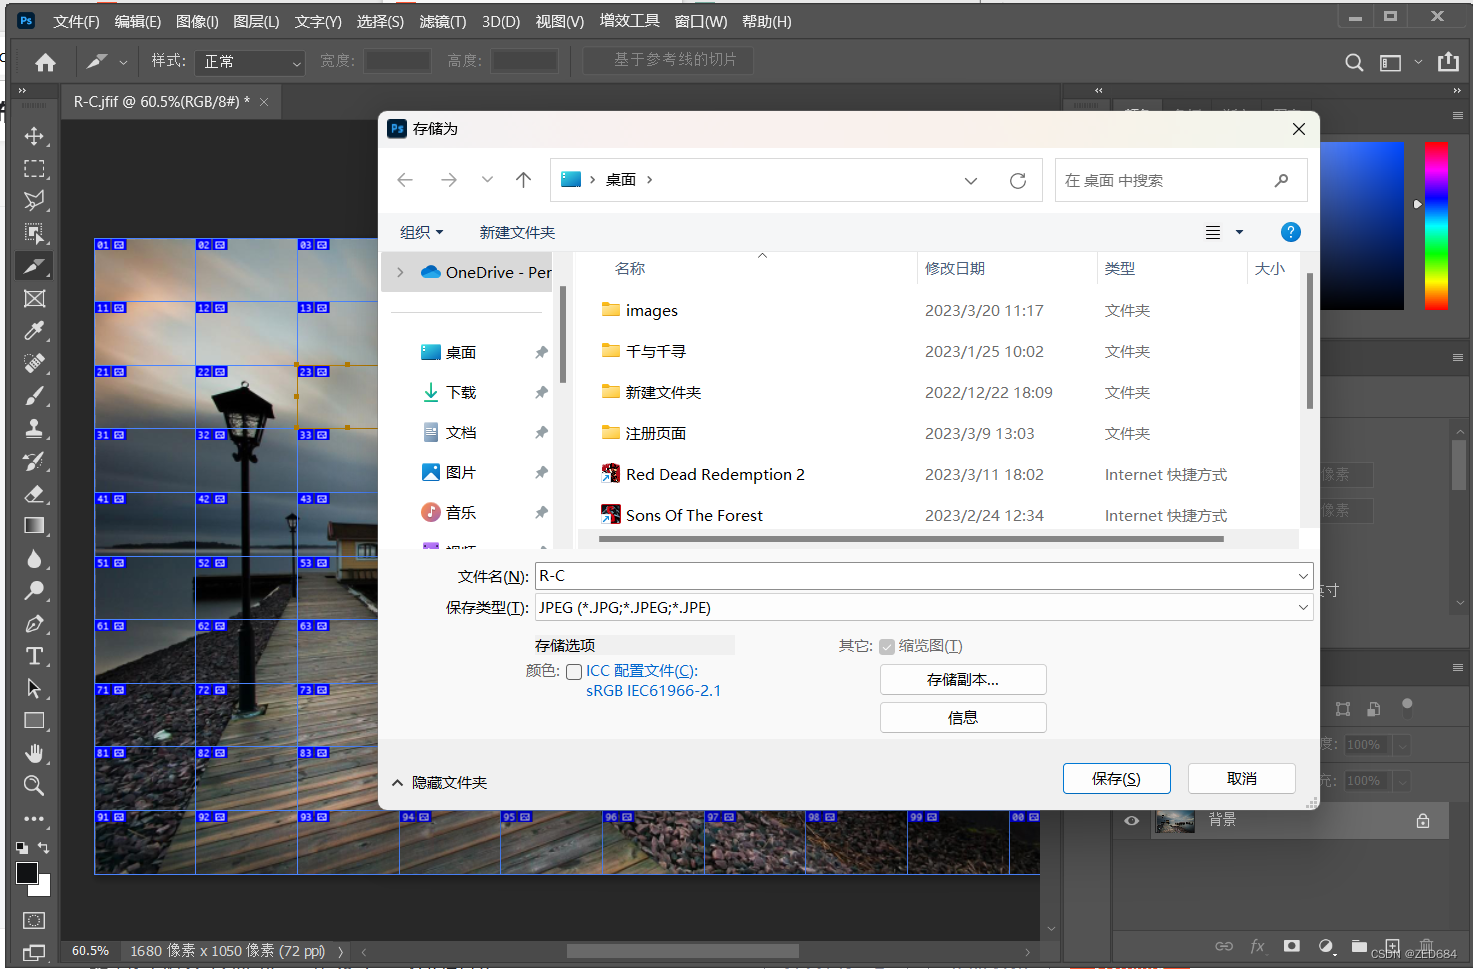Open the 滤镜 menu

point(443,21)
